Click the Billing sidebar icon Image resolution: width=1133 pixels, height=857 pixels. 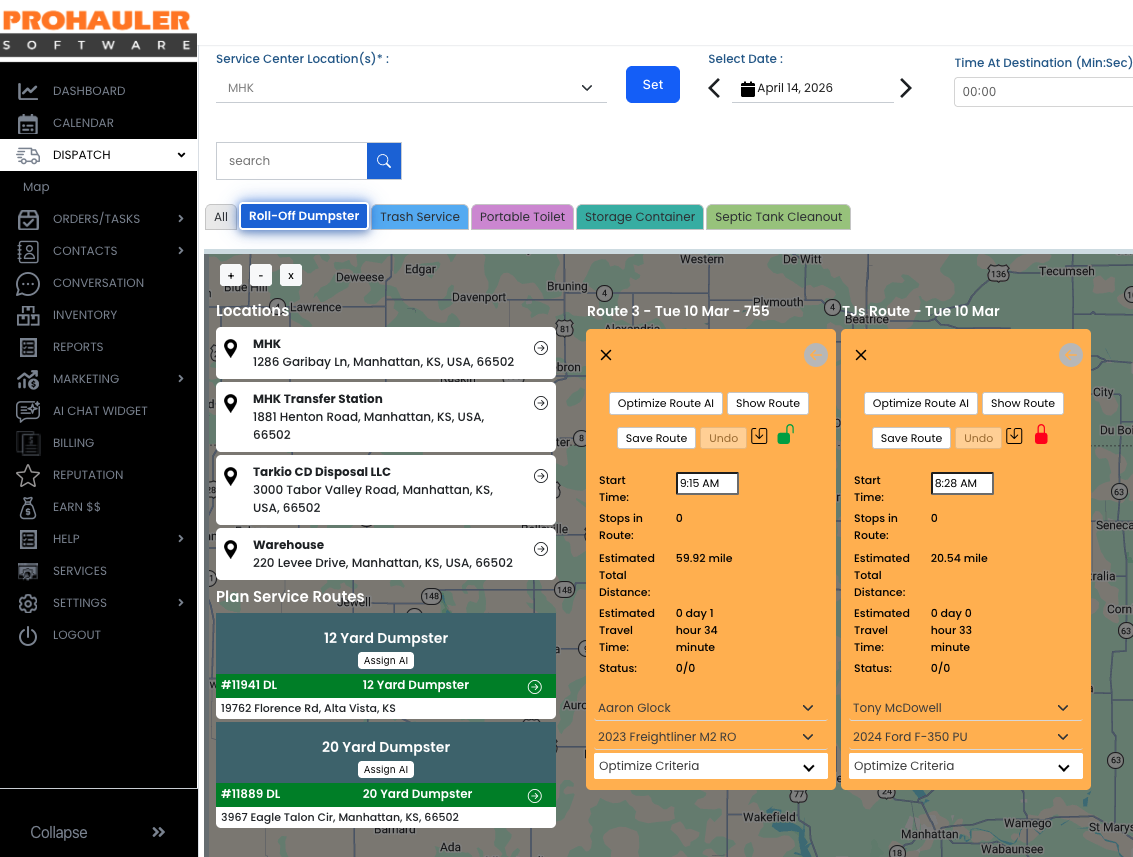[27, 443]
